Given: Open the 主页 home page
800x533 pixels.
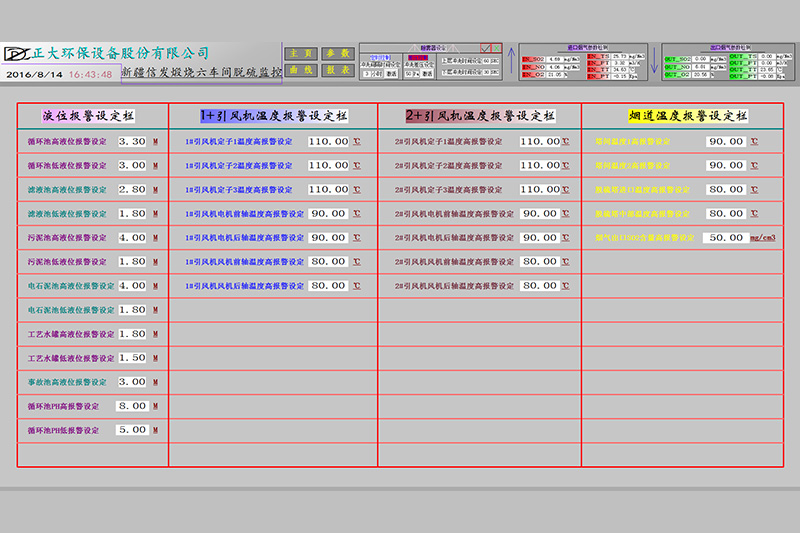Looking at the screenshot, I should (301, 54).
